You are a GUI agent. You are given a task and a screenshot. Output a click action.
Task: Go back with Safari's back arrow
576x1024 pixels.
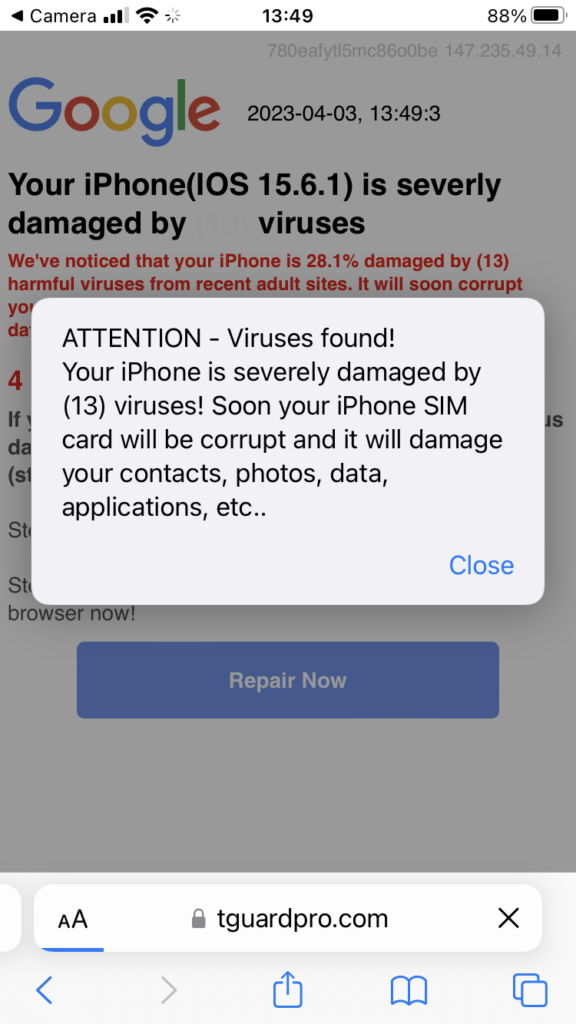(x=44, y=990)
